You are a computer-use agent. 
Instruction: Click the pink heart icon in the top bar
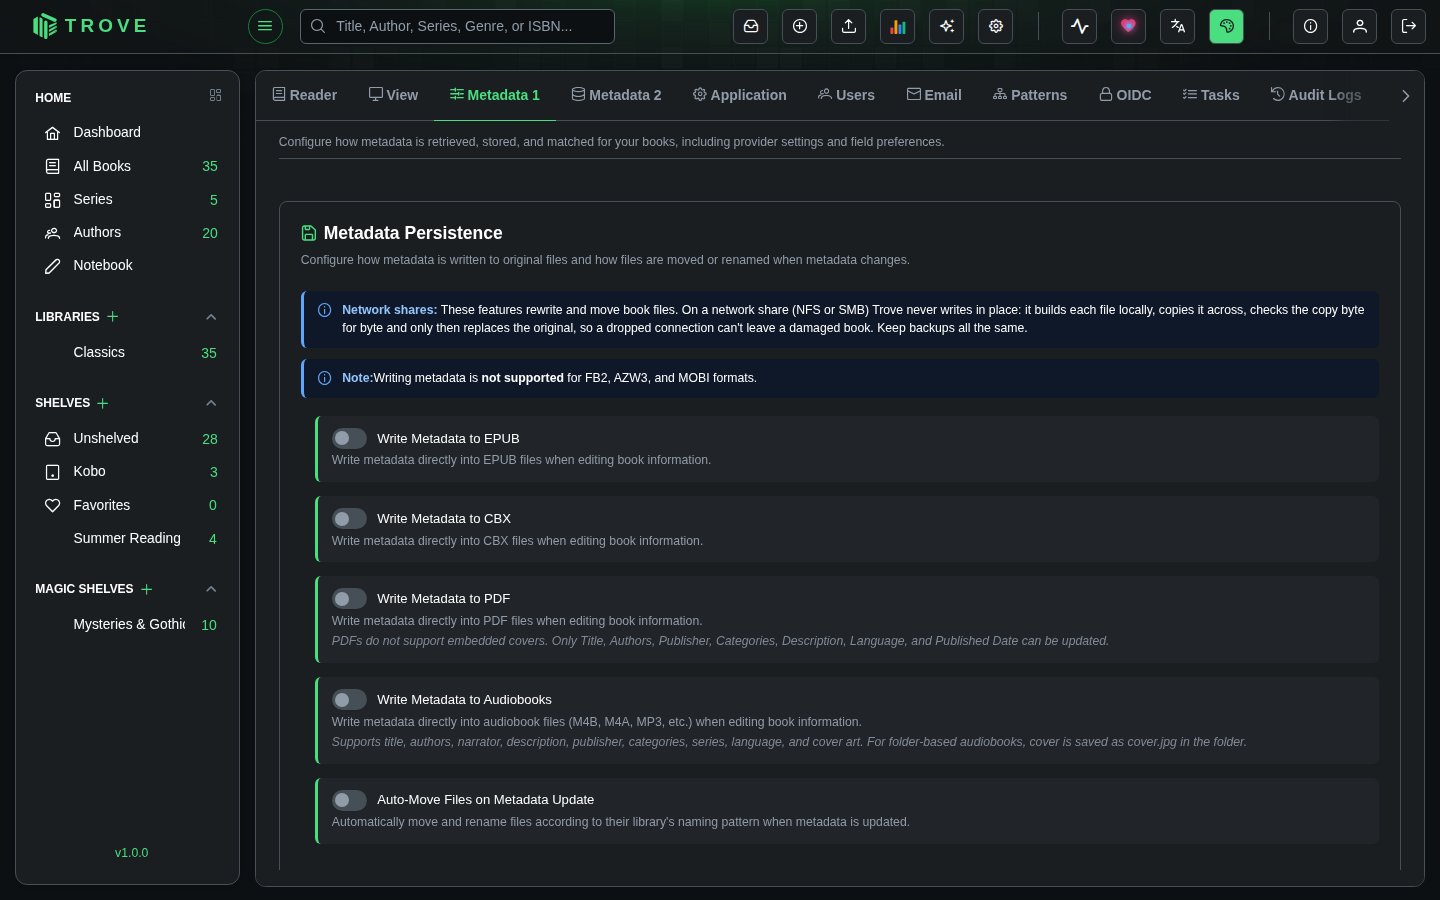pos(1129,26)
